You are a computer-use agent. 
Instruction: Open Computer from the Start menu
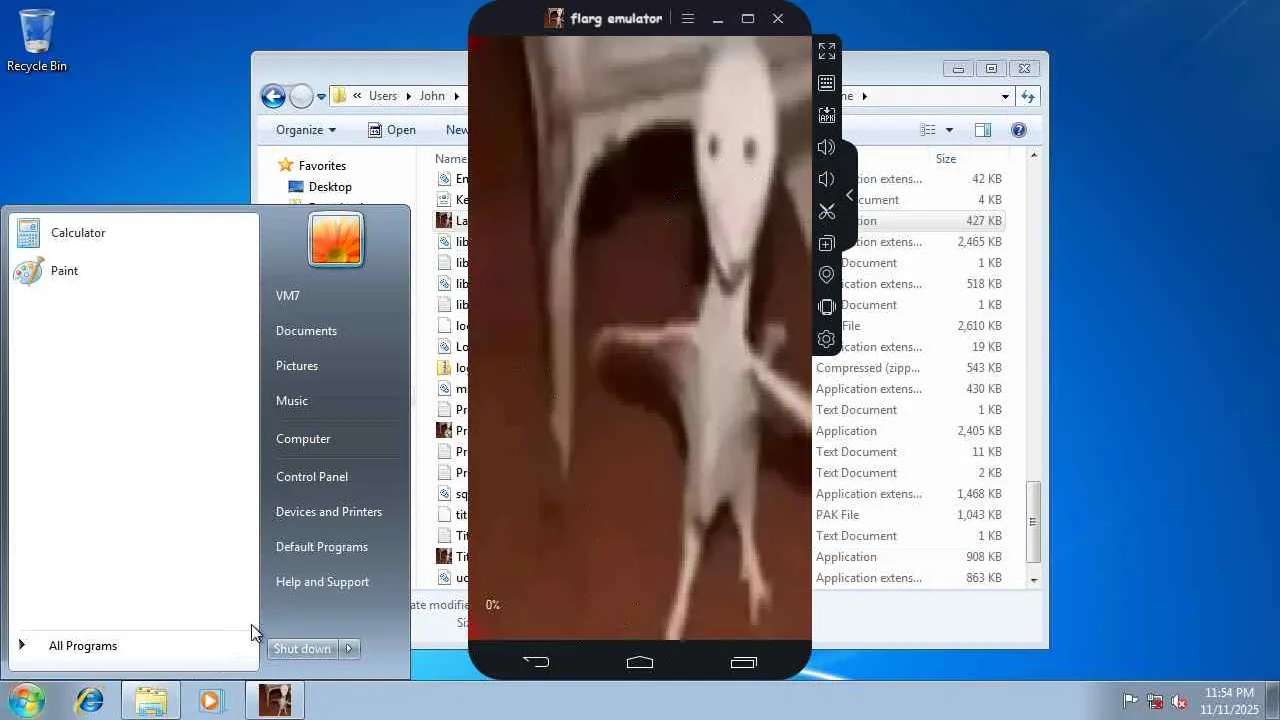coord(303,439)
